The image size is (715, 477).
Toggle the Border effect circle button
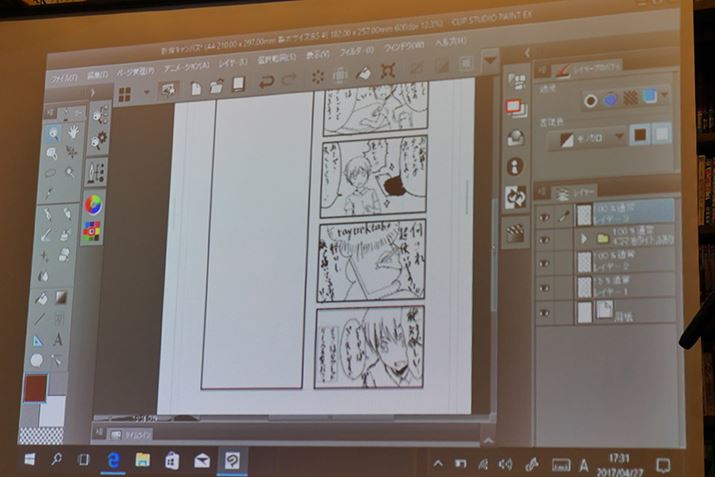(591, 101)
